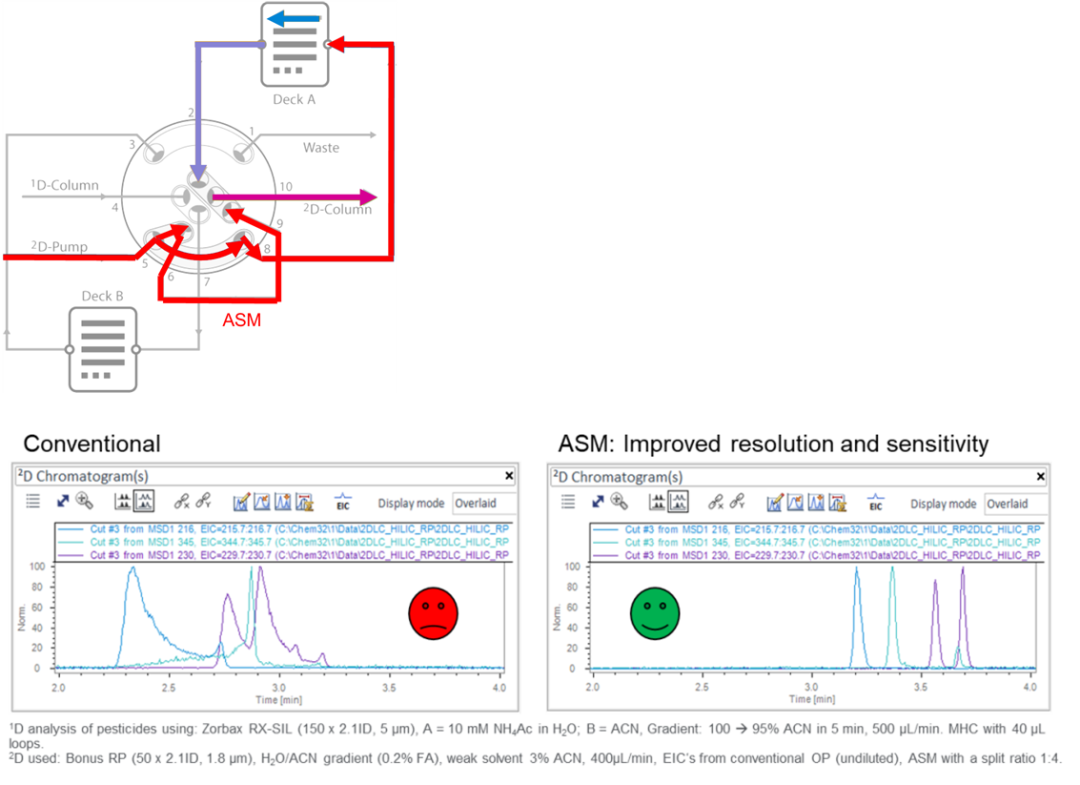Click the 1D-Column label on valve diagram

coord(64,185)
